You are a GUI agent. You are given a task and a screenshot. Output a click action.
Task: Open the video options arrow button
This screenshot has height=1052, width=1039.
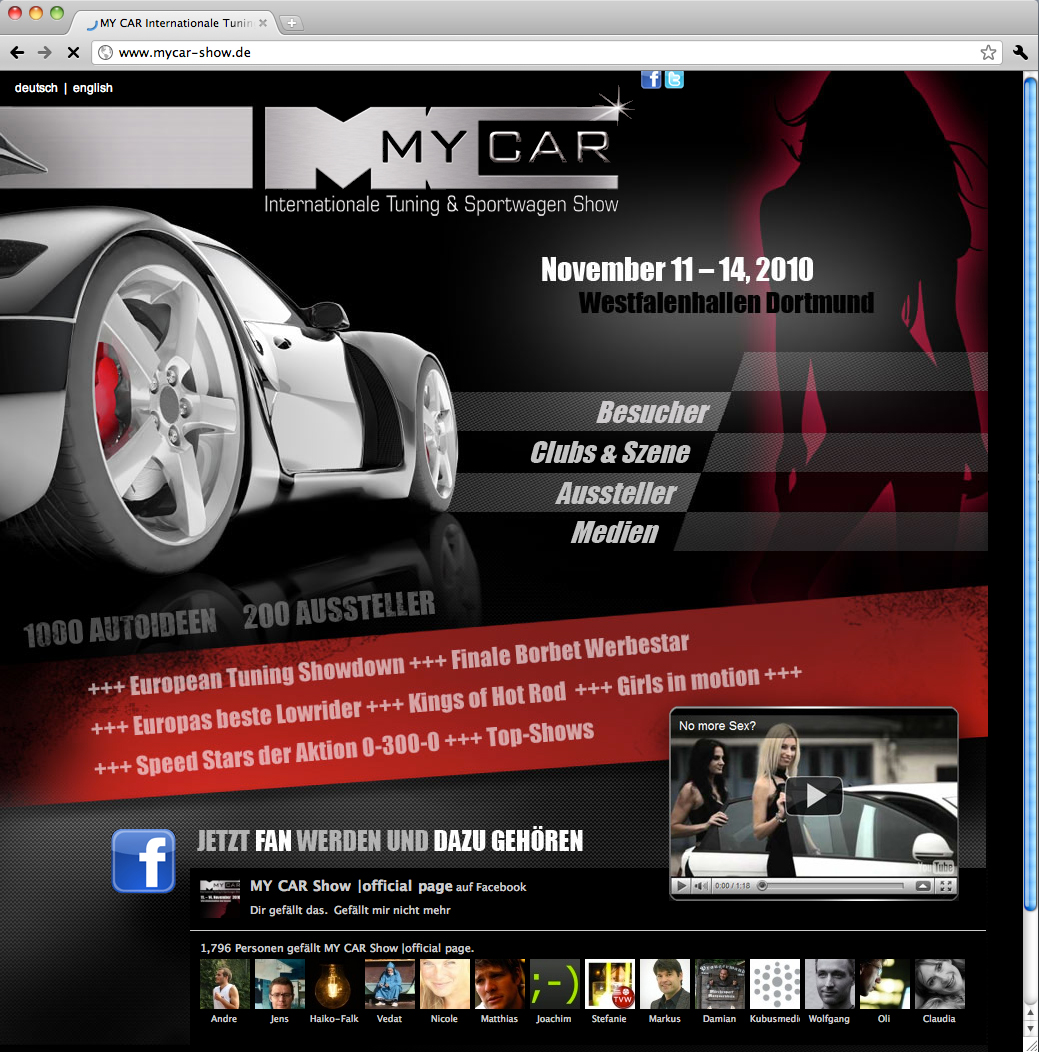(924, 886)
